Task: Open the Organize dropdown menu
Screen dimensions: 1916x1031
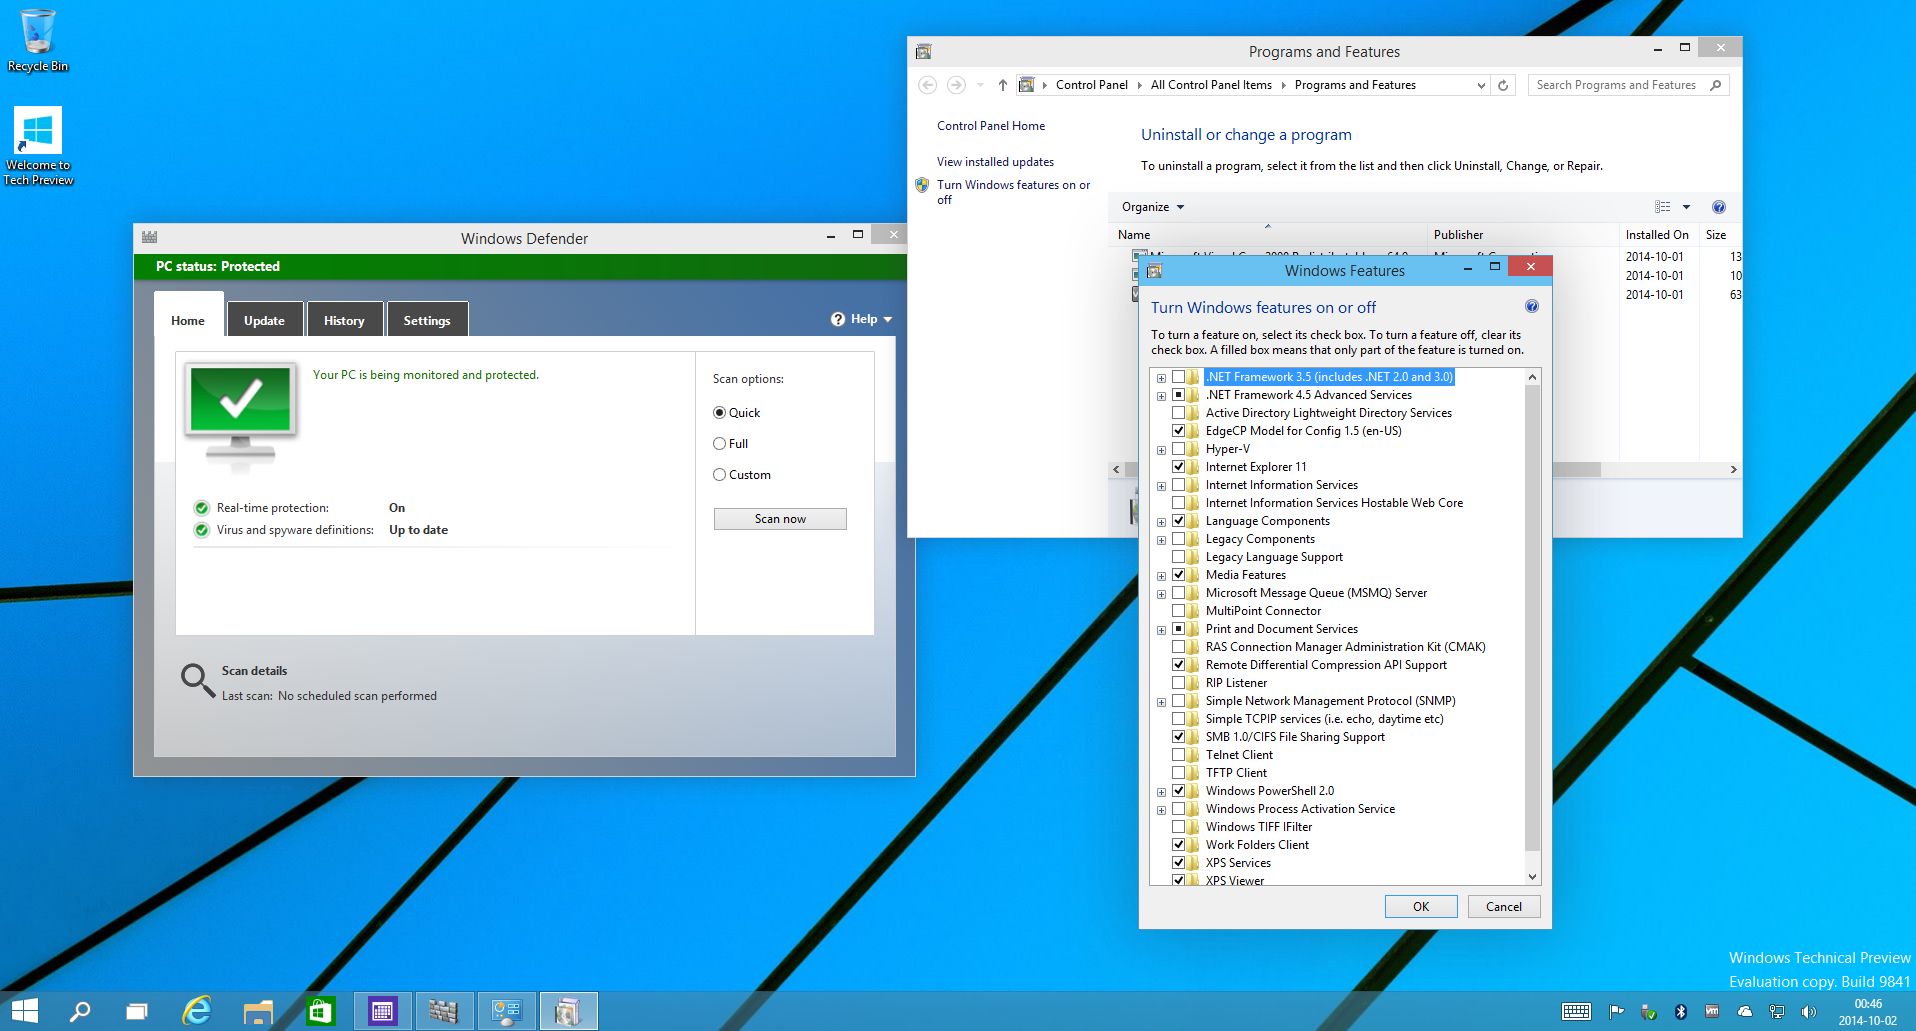Action: tap(1152, 207)
